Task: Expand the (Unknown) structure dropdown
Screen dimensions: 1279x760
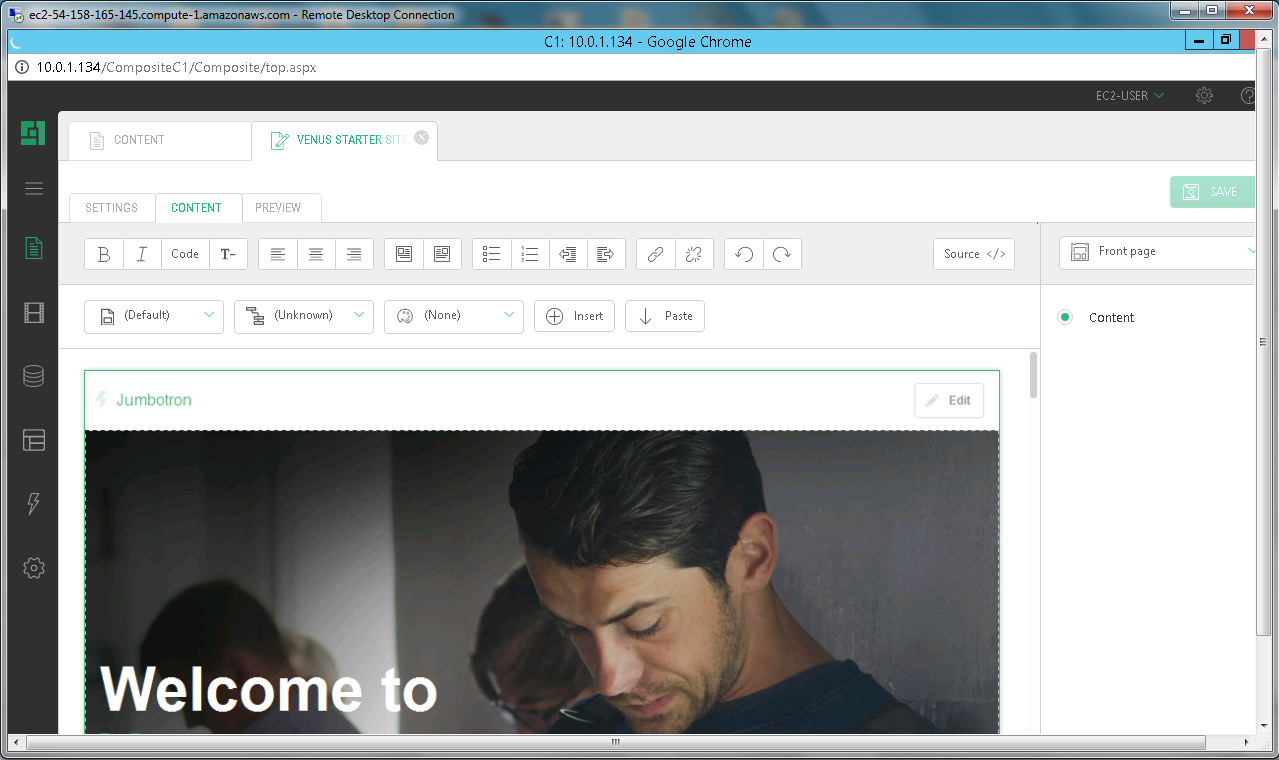Action: coord(304,316)
